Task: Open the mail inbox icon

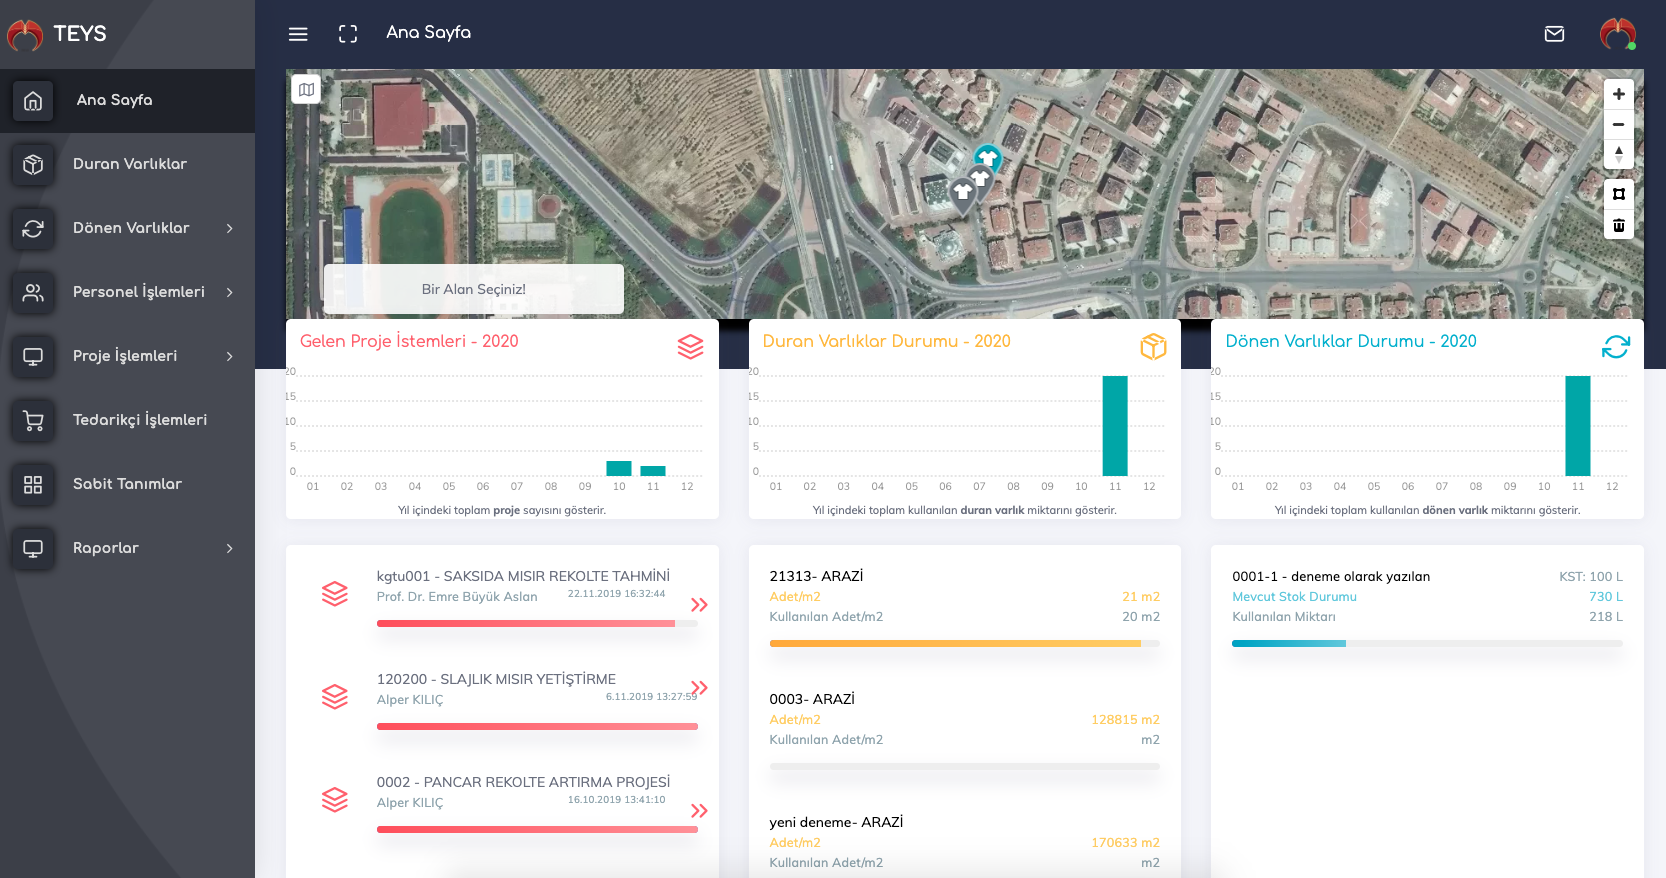Action: [1554, 34]
